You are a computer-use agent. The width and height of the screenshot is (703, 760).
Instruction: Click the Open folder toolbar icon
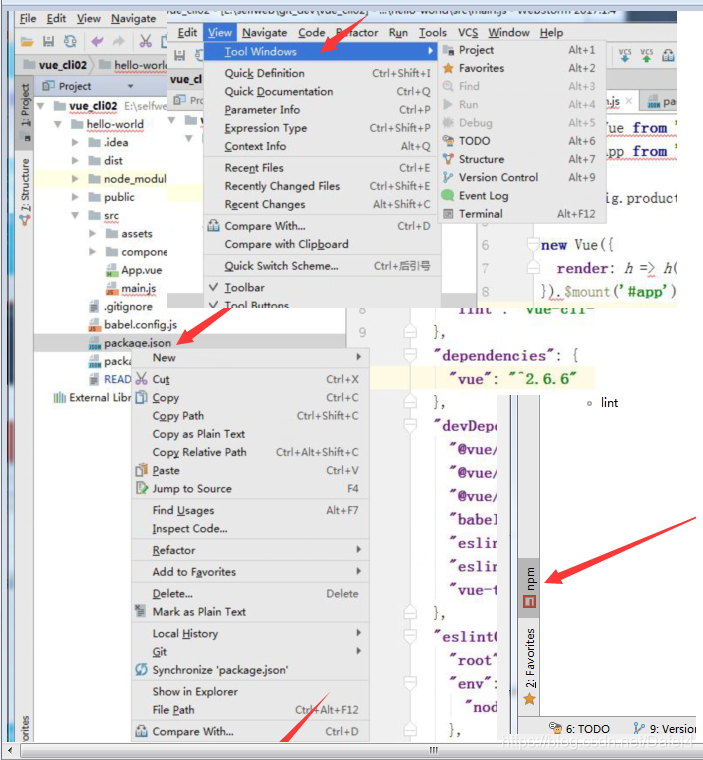(27, 42)
